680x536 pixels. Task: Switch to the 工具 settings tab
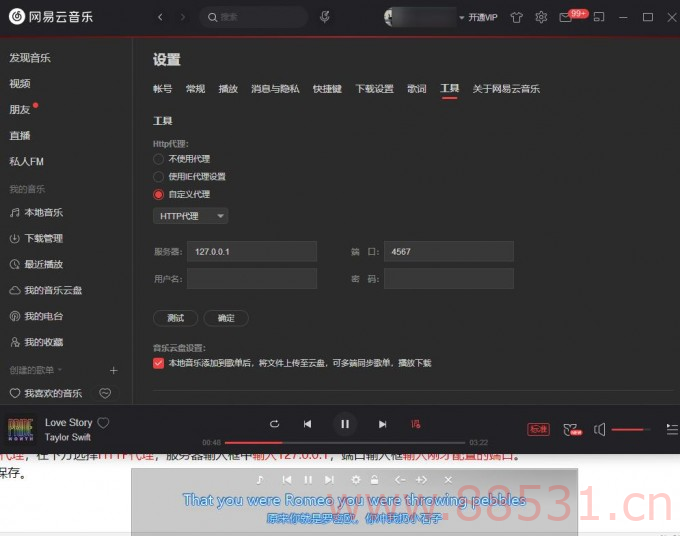(x=450, y=88)
